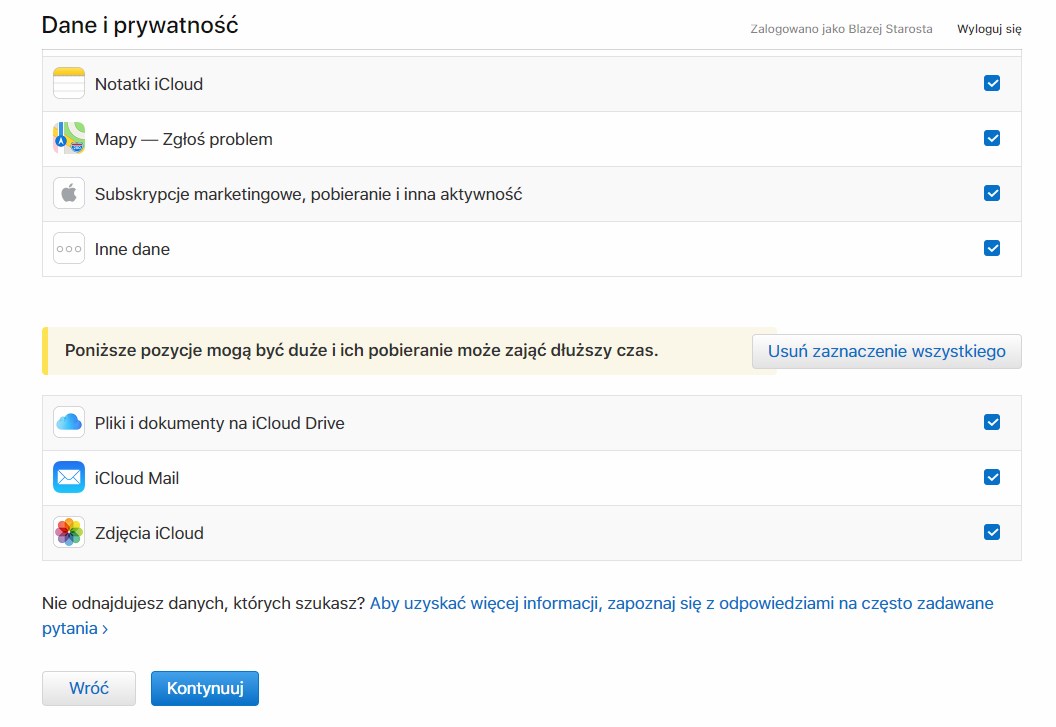1056x727 pixels.
Task: Toggle the Inne dane checkbox
Action: coord(992,248)
